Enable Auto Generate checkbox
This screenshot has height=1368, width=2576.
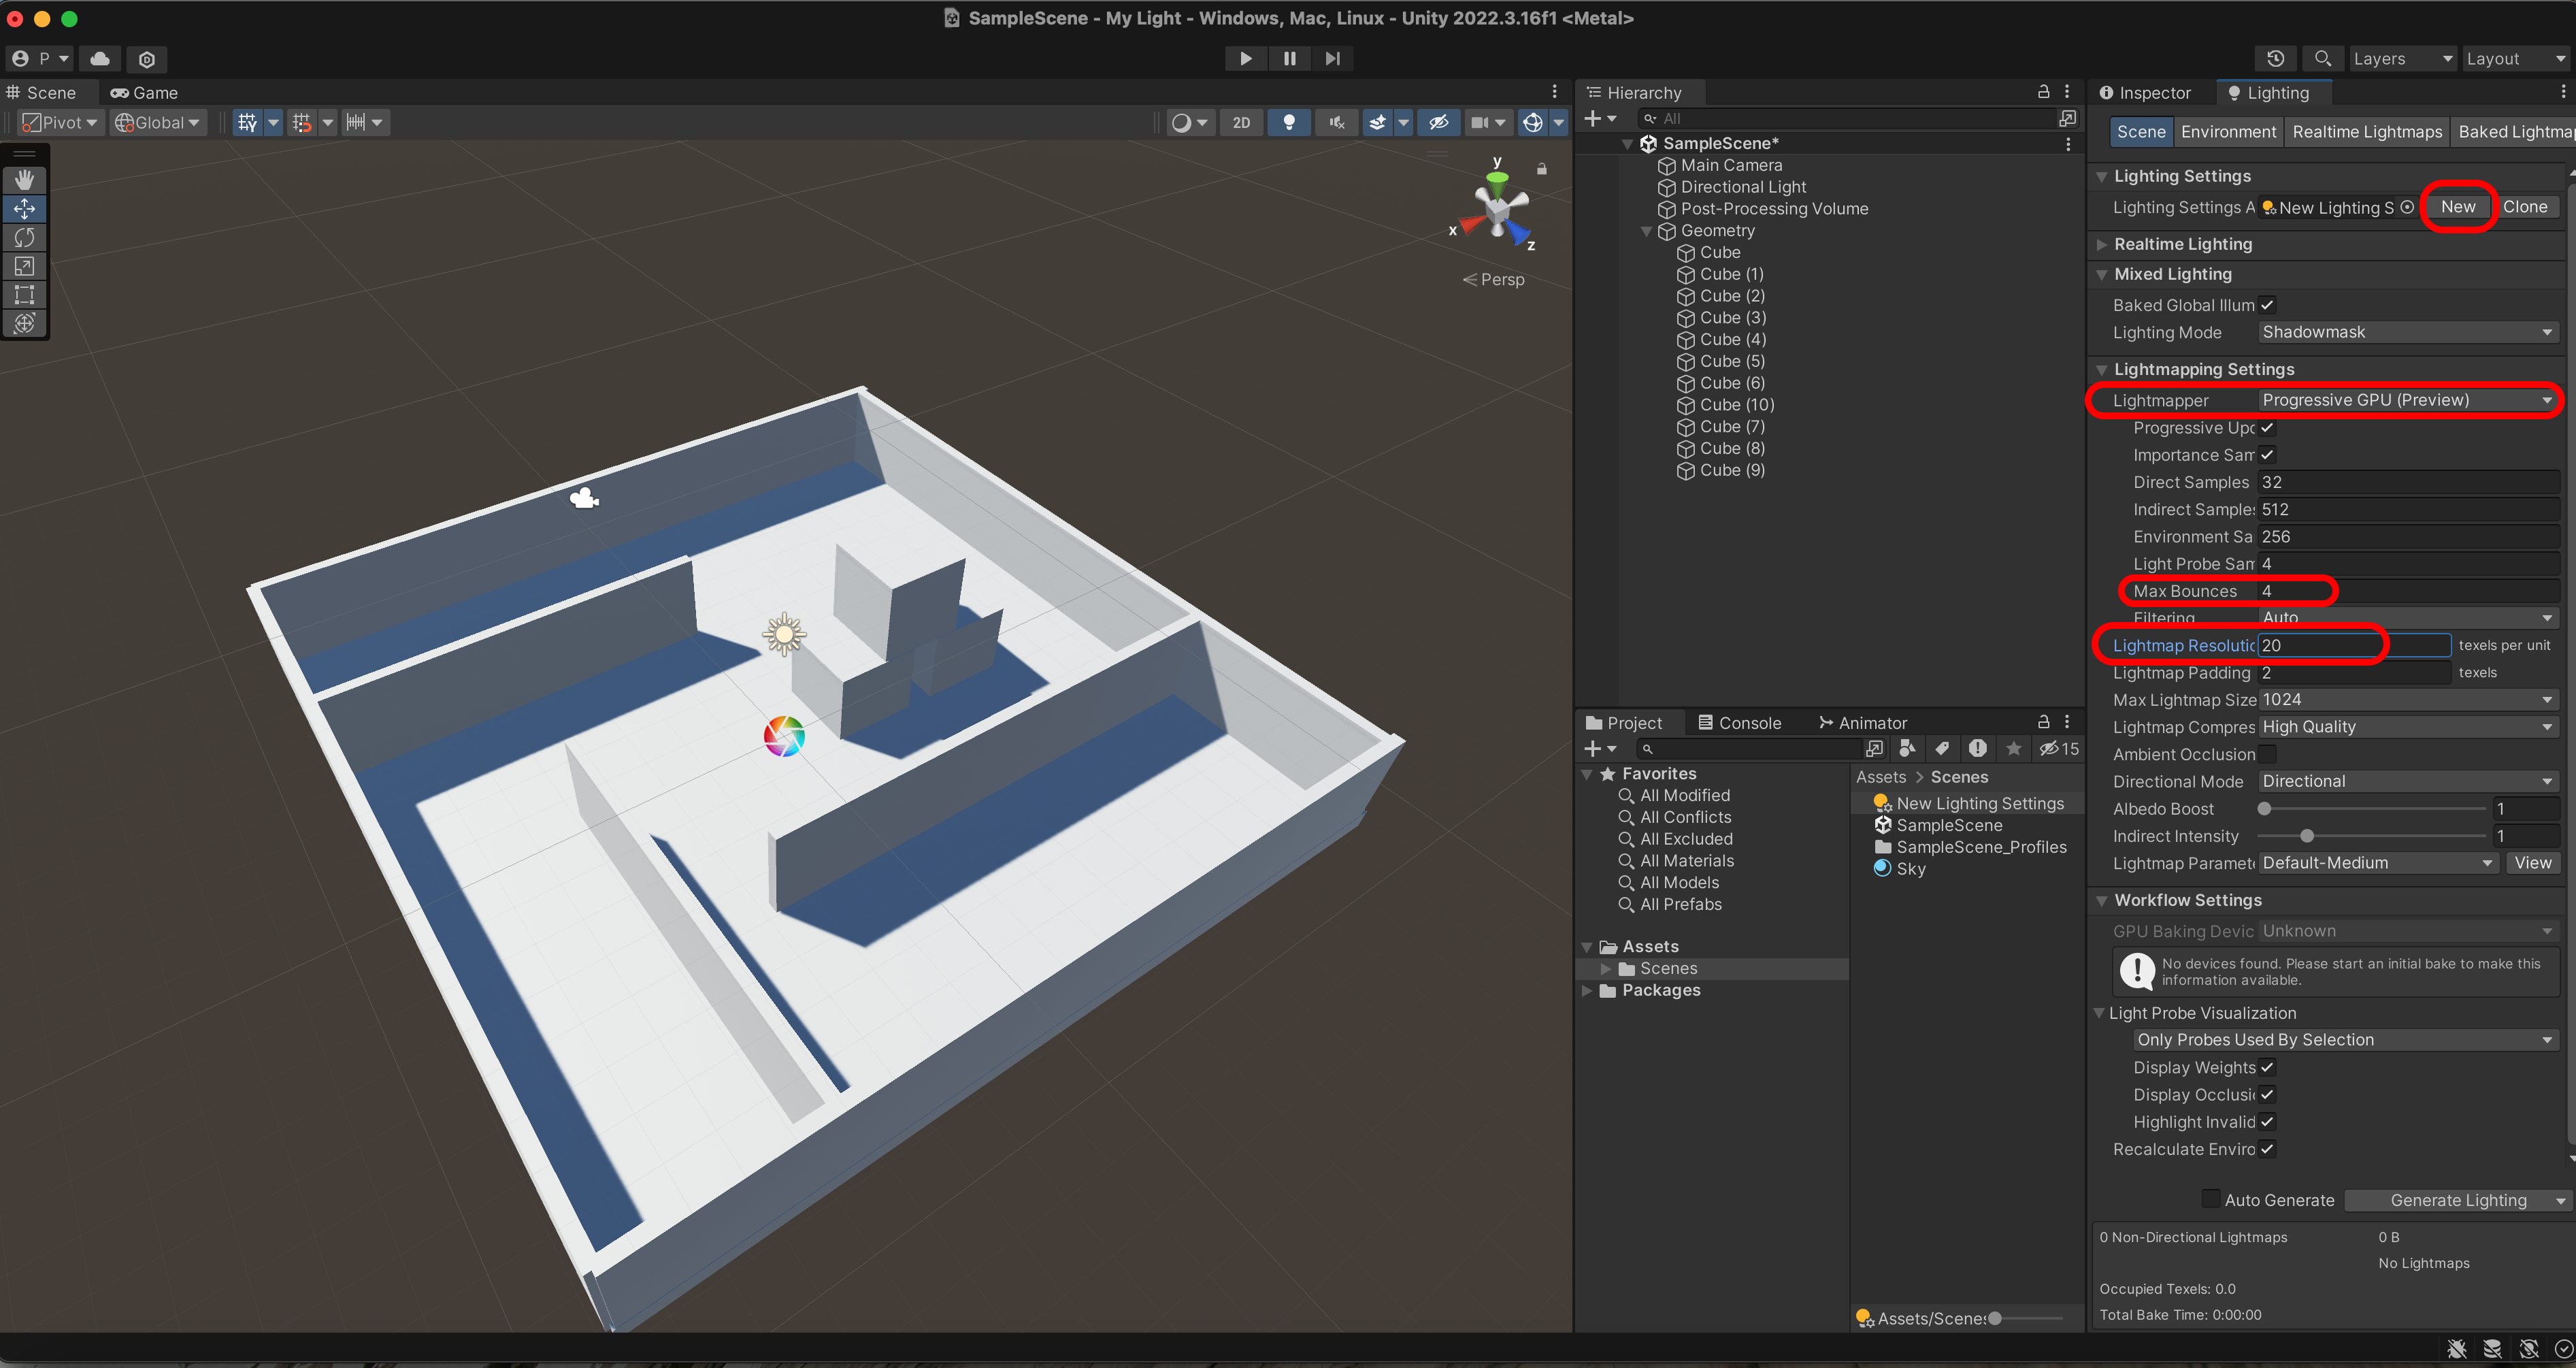pos(2211,1199)
